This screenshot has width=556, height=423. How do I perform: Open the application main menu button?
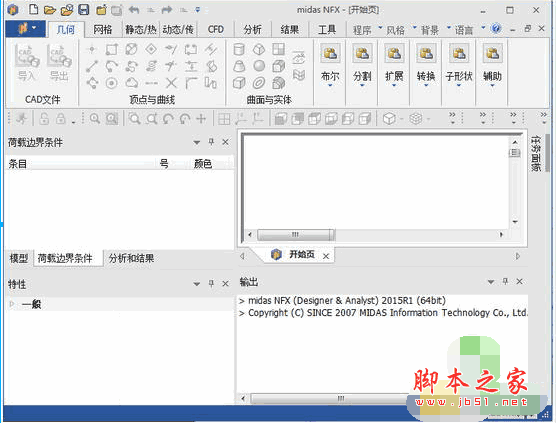pos(26,28)
